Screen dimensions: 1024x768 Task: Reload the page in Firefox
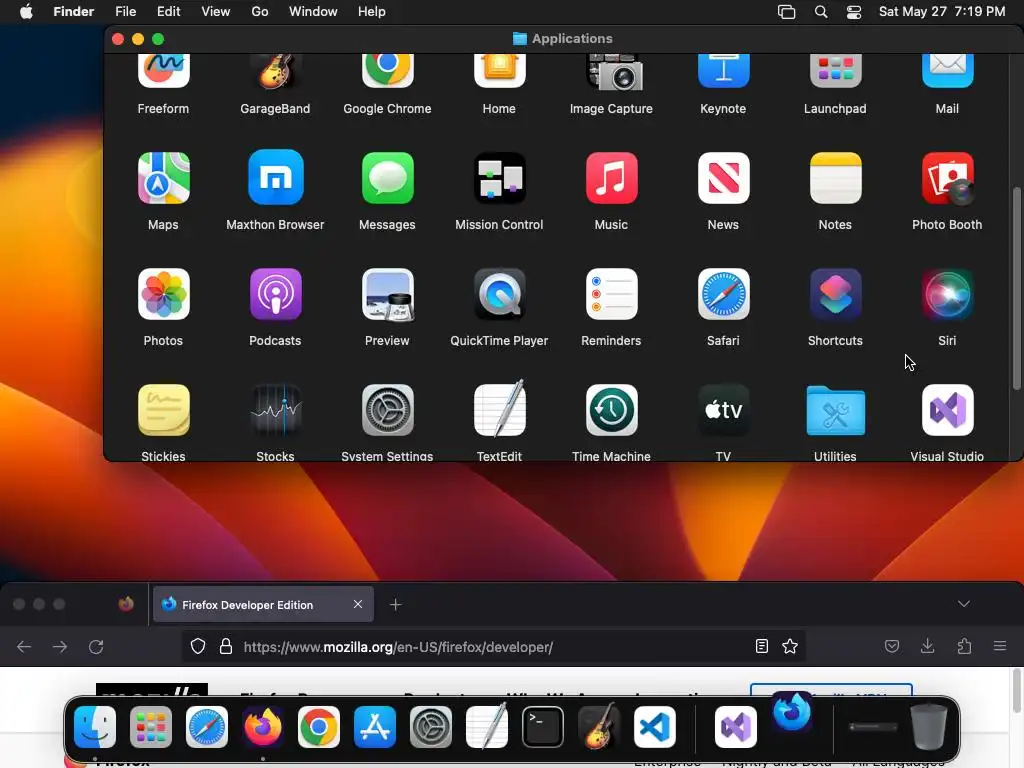click(96, 647)
